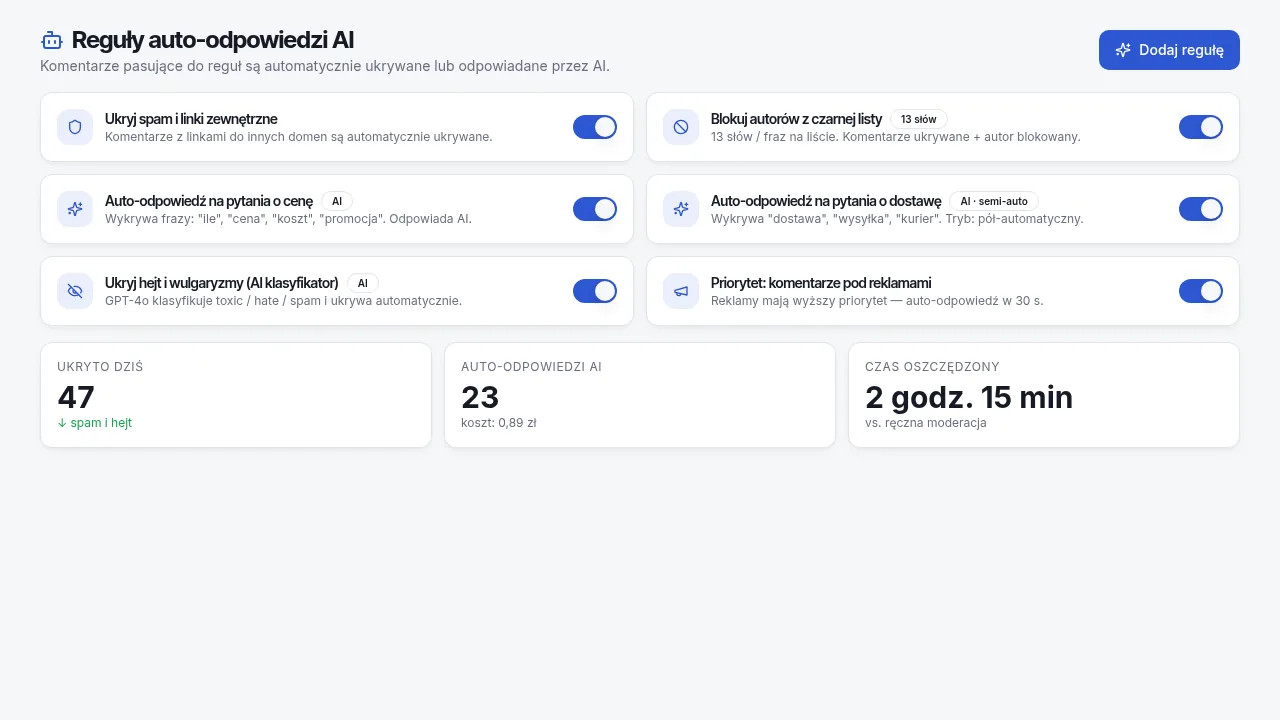
Task: Click the CZAS OSZCZĘDZONY card label
Action: pos(932,367)
